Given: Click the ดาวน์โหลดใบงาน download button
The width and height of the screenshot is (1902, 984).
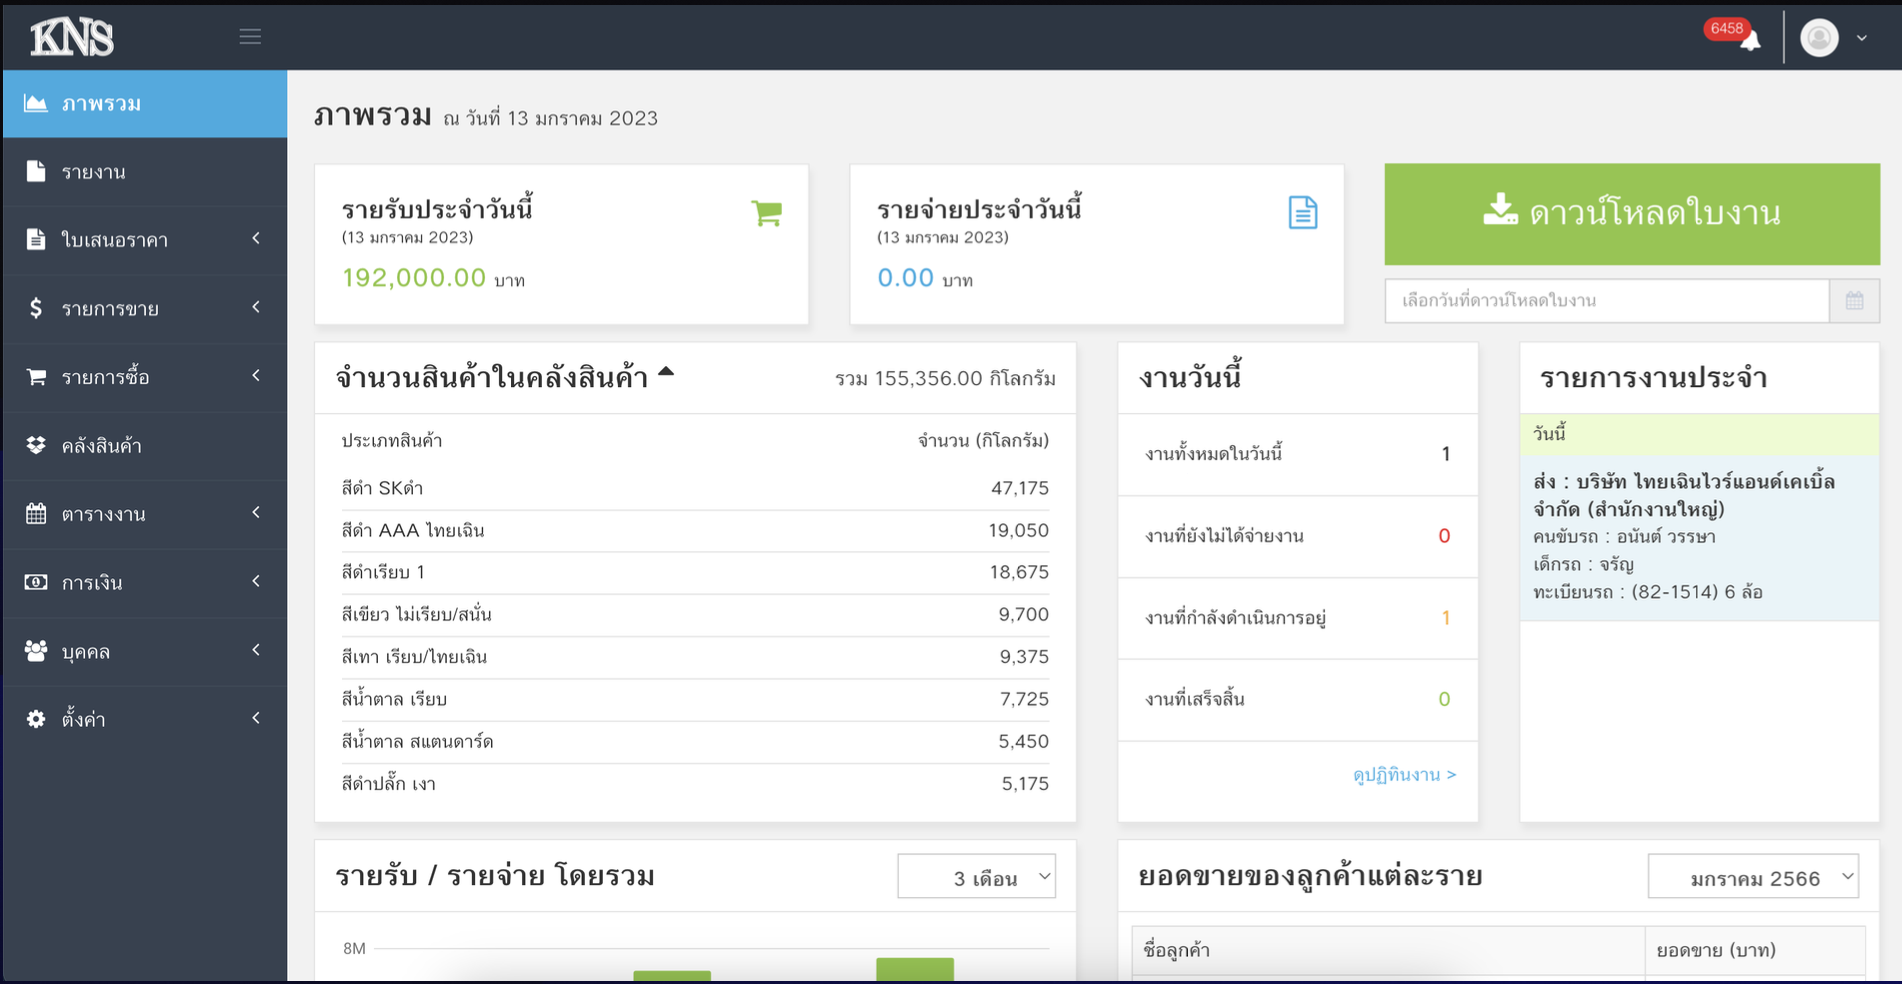Looking at the screenshot, I should point(1631,214).
